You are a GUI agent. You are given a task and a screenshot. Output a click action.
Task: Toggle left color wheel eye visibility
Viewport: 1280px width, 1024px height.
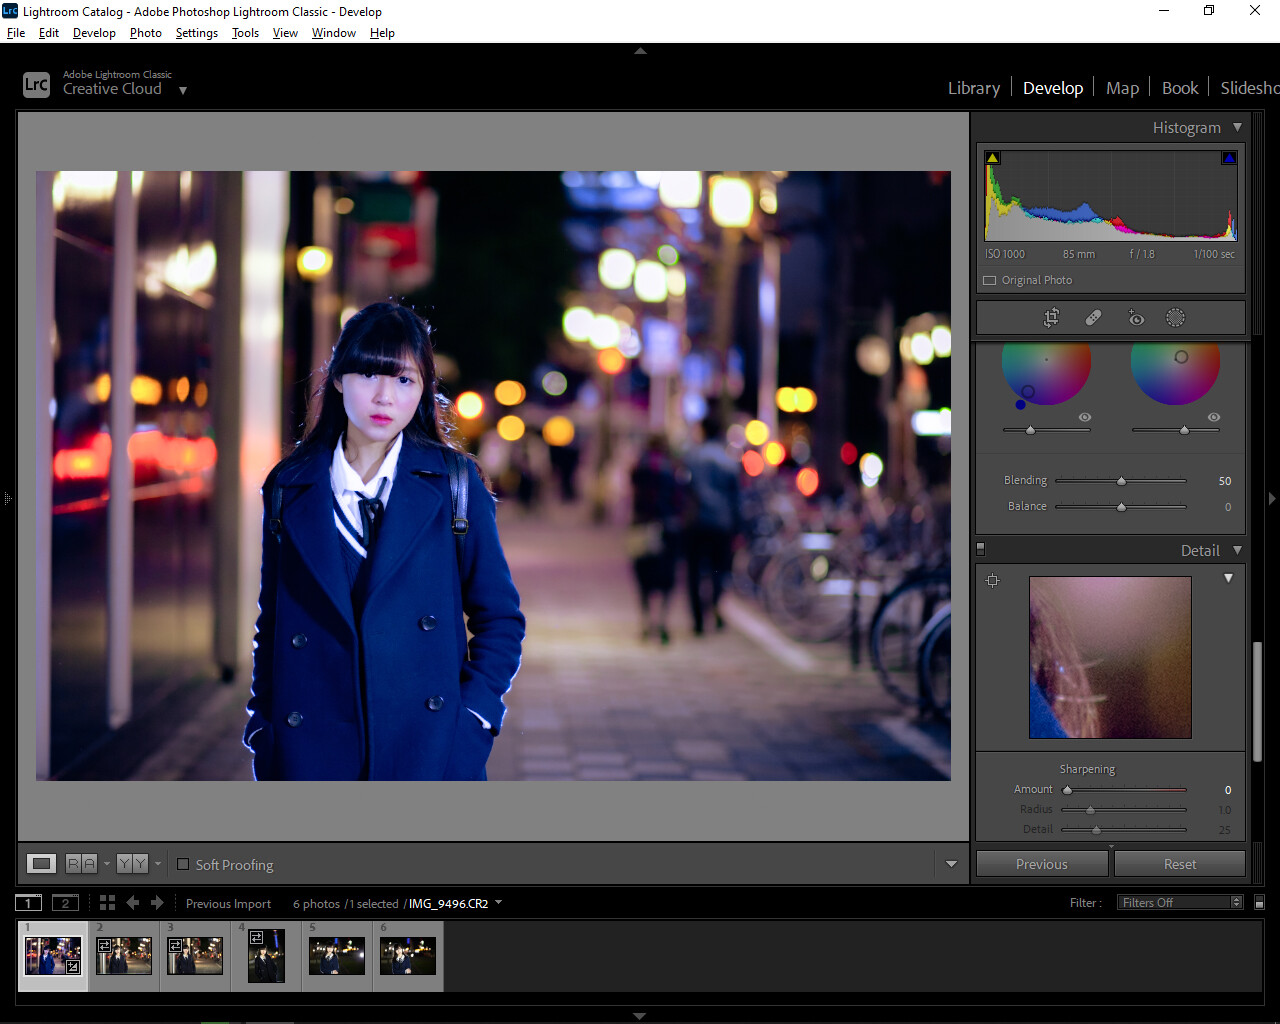point(1084,417)
